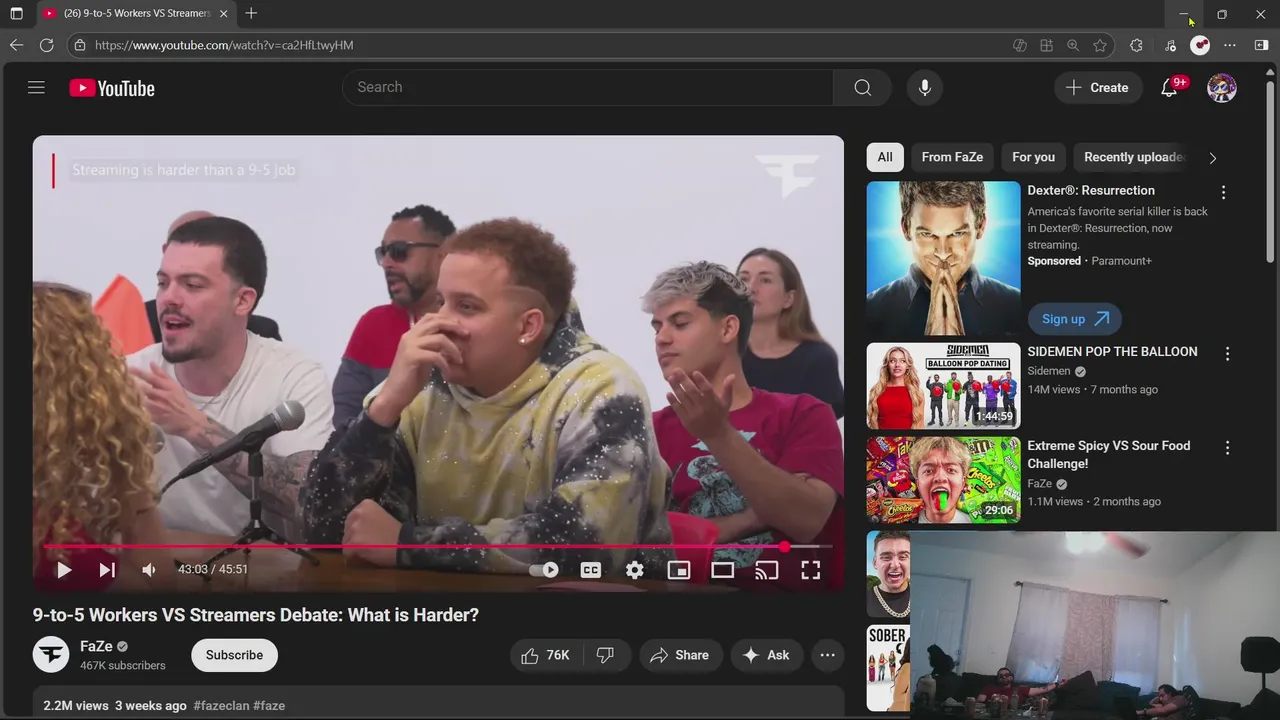This screenshot has height=720, width=1280.
Task: Open the SIDEMEN POP THE BALLOON title
Action: click(x=1112, y=352)
